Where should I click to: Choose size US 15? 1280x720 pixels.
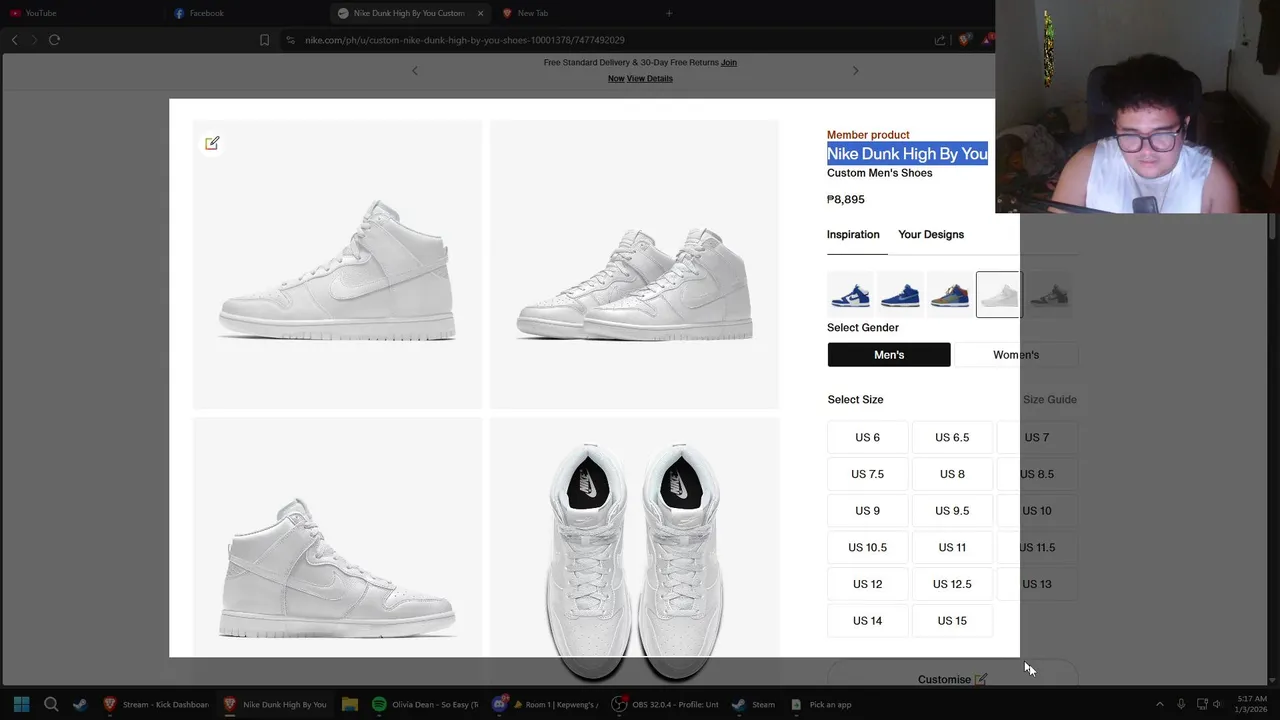click(952, 621)
